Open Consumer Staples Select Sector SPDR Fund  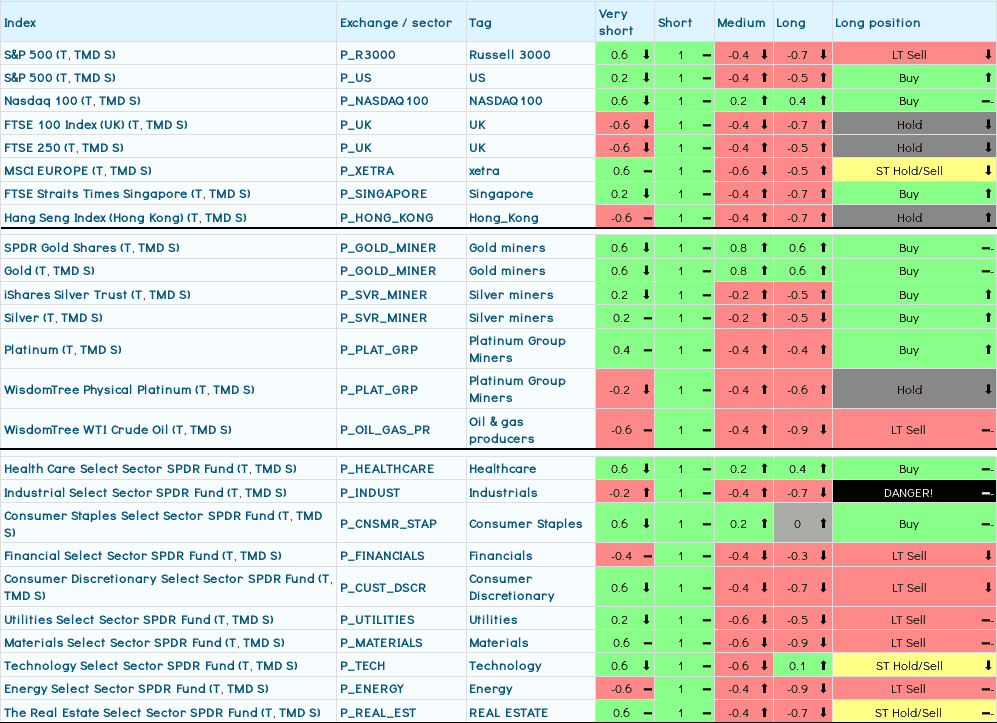pos(163,524)
